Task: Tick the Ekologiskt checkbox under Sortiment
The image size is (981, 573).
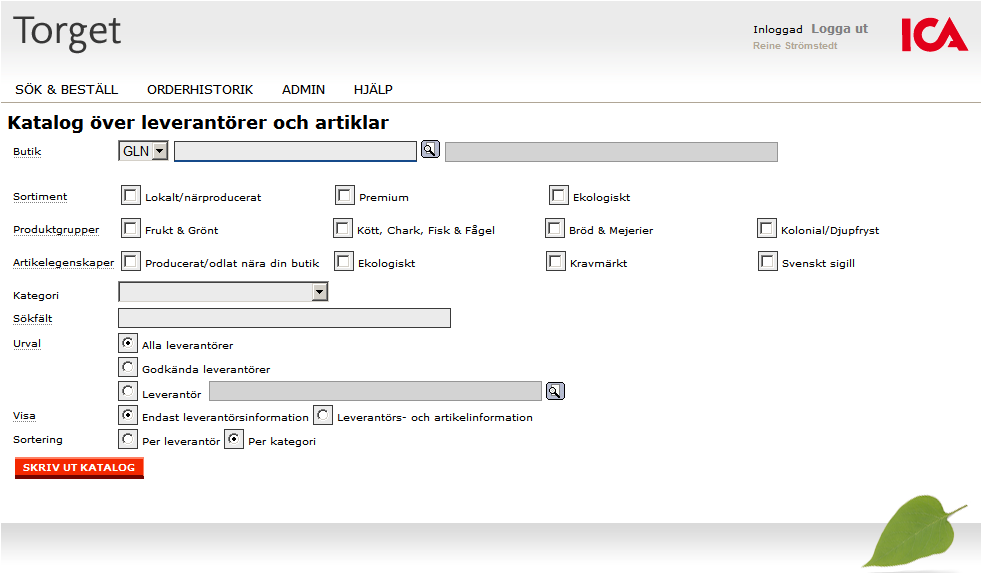Action: click(559, 195)
